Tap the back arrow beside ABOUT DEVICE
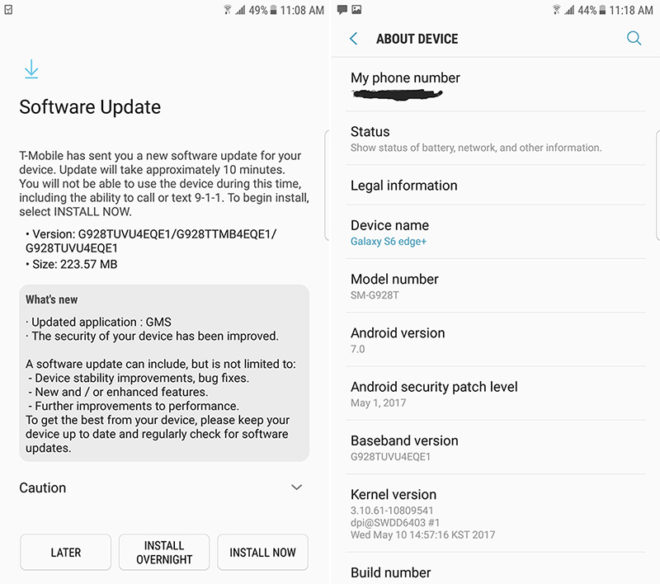This screenshot has height=584, width=660. pyautogui.click(x=353, y=39)
